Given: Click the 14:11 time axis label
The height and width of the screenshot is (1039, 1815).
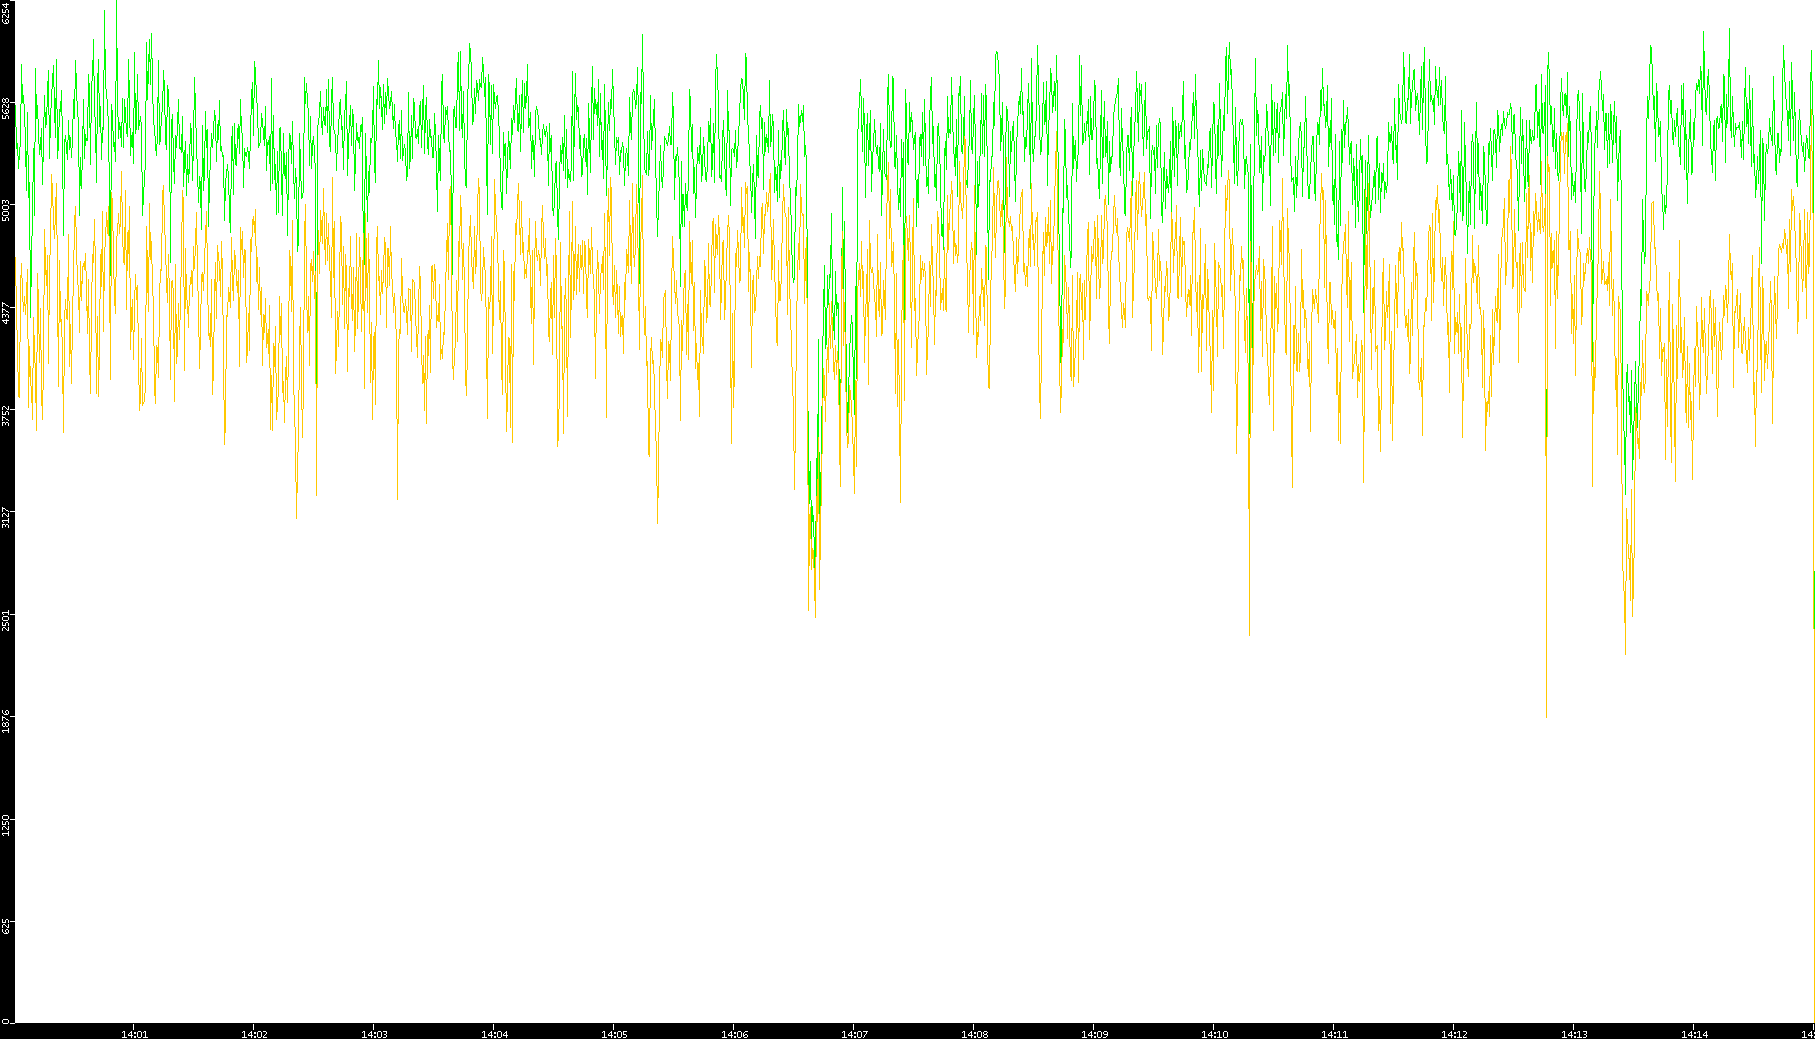Looking at the screenshot, I should (1334, 1034).
